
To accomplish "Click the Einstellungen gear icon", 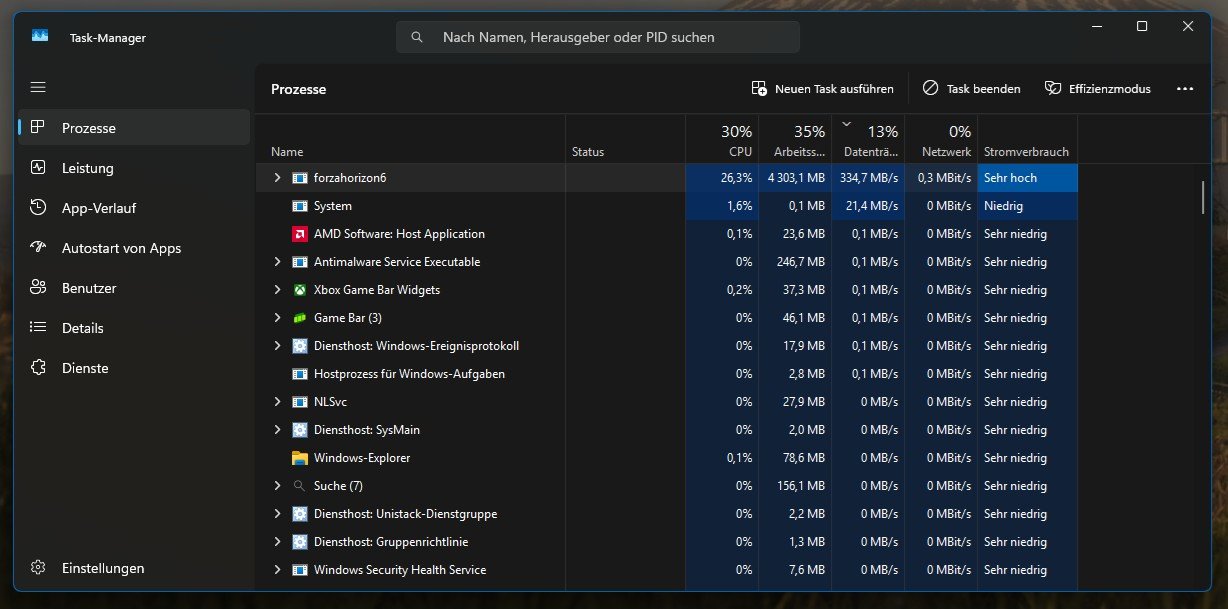I will click(x=38, y=568).
